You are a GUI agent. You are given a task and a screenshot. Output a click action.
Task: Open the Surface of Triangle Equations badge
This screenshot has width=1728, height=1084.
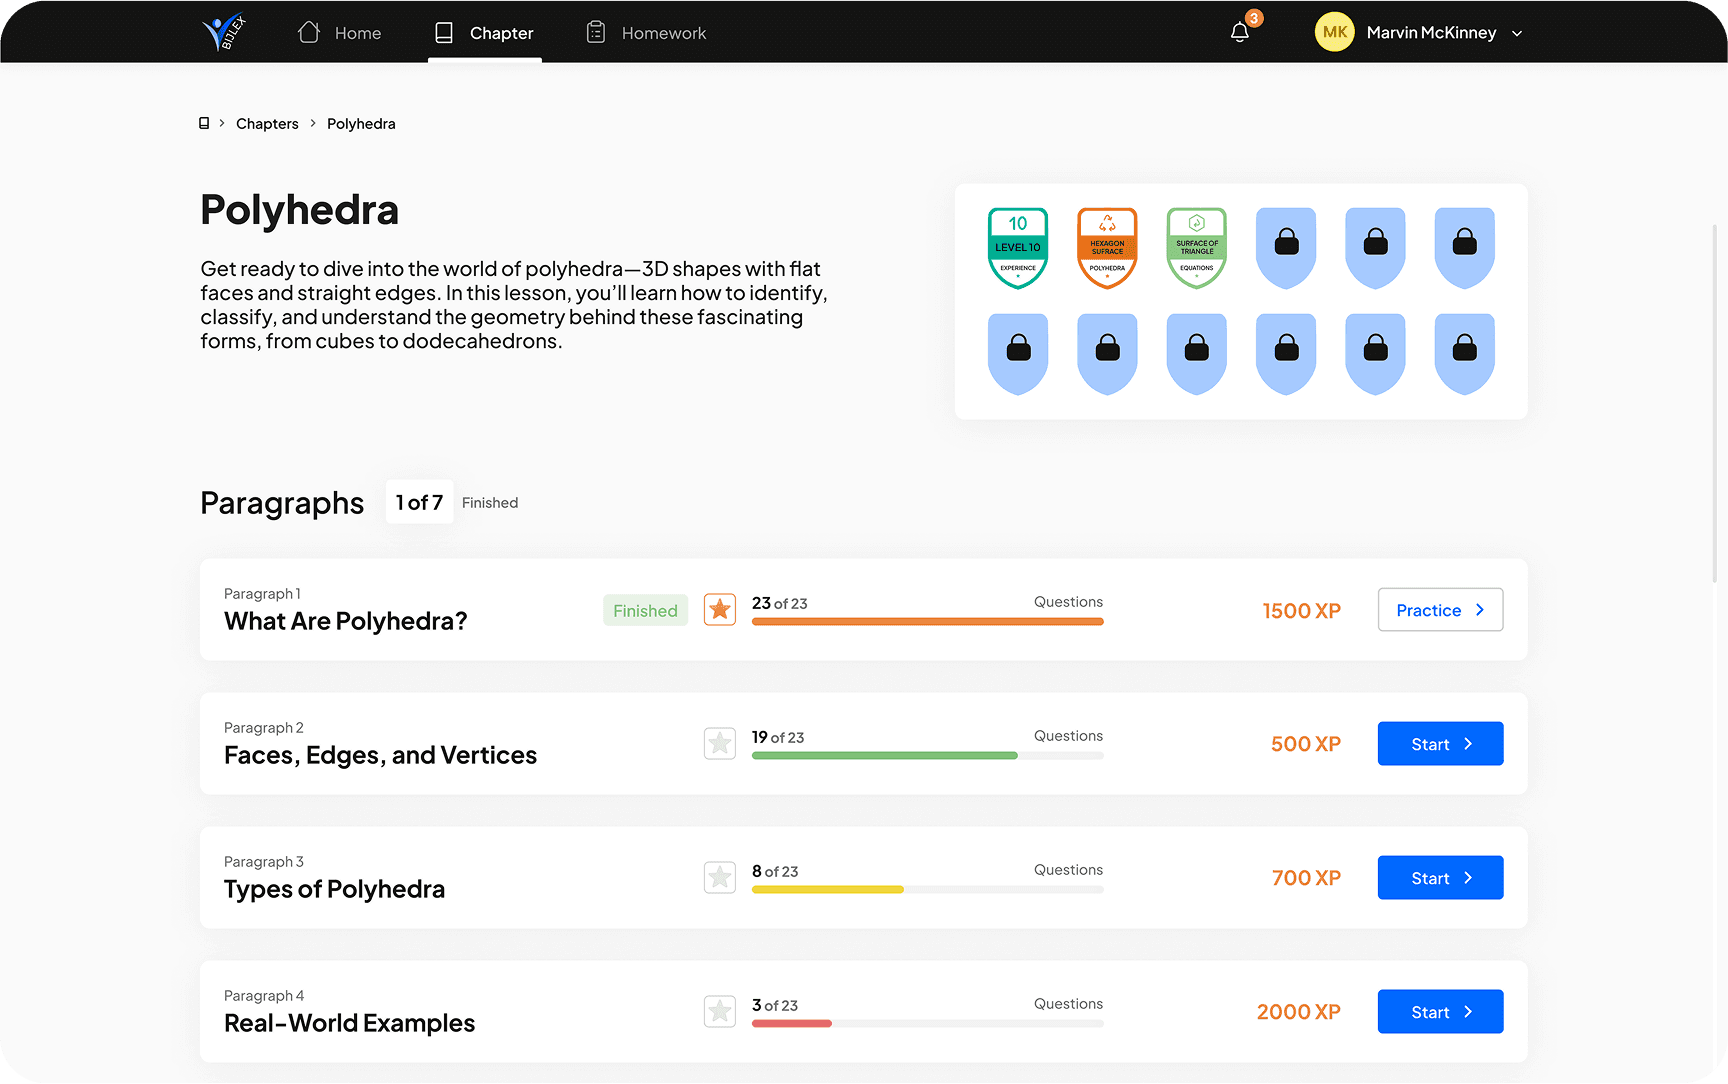point(1196,248)
